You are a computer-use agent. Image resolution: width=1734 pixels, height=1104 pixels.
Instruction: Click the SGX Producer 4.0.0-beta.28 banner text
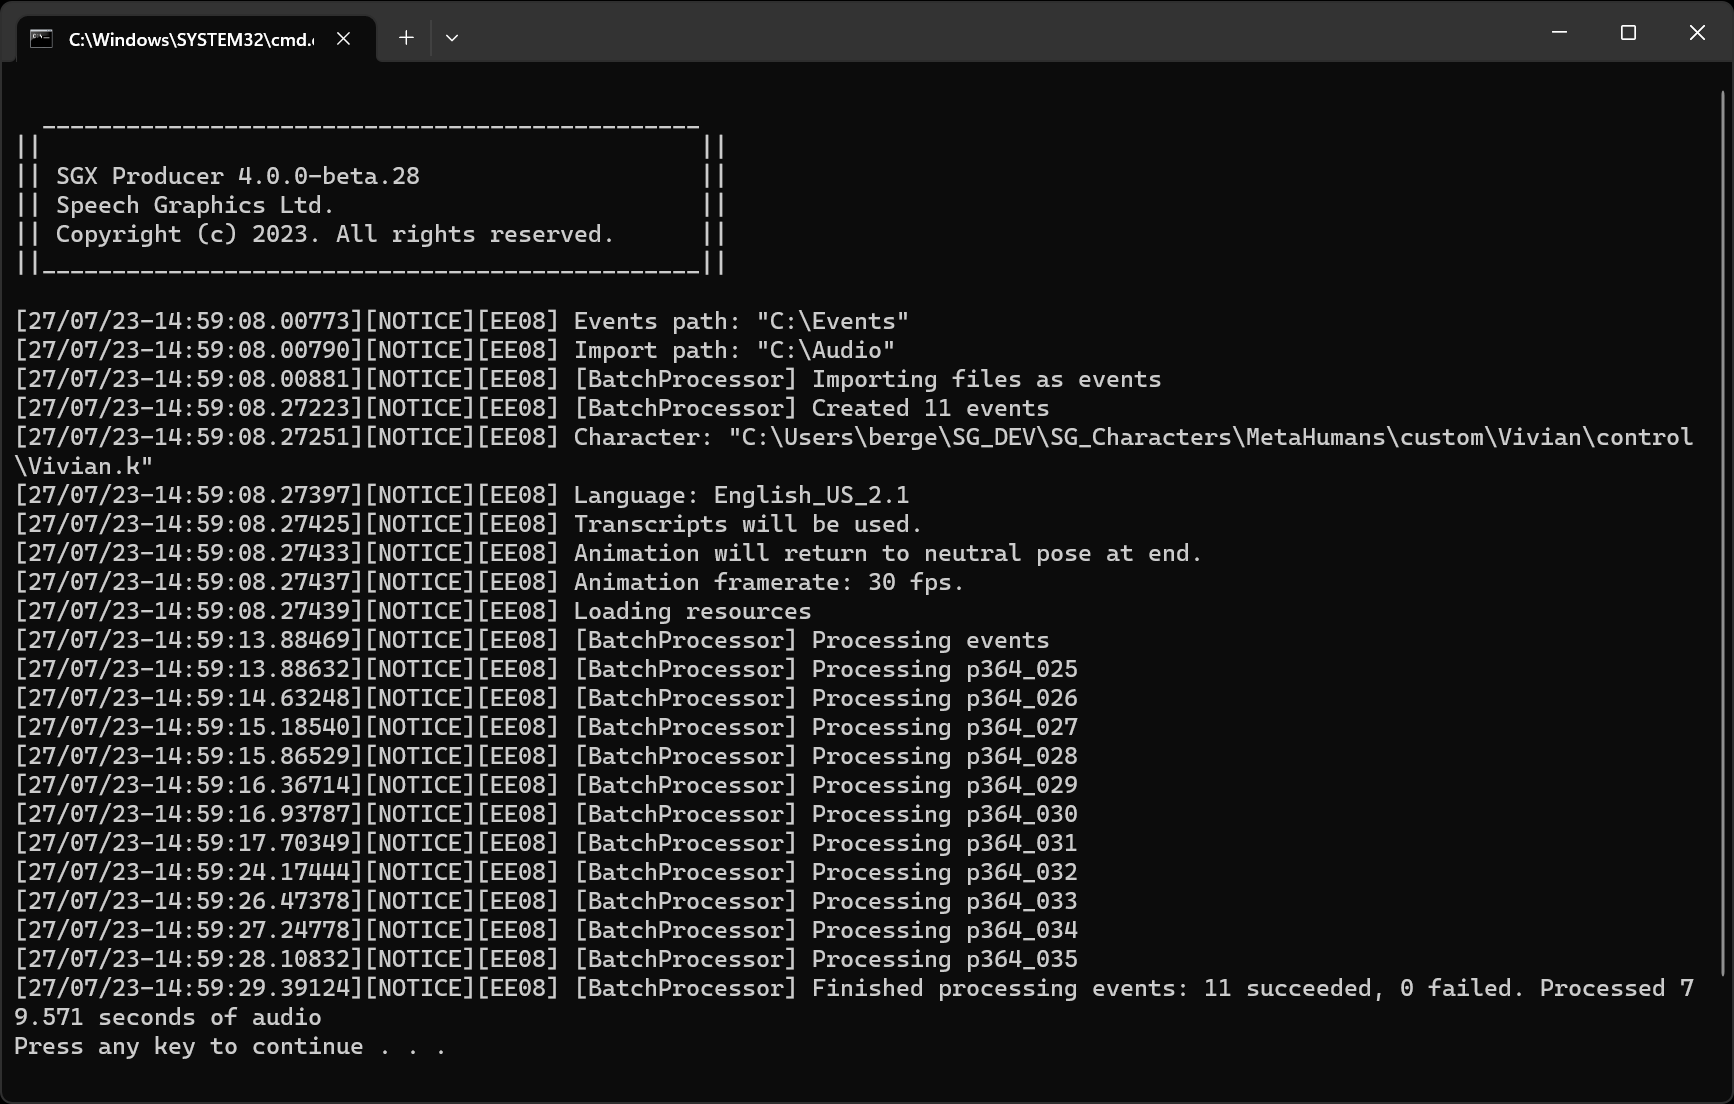[x=238, y=176]
